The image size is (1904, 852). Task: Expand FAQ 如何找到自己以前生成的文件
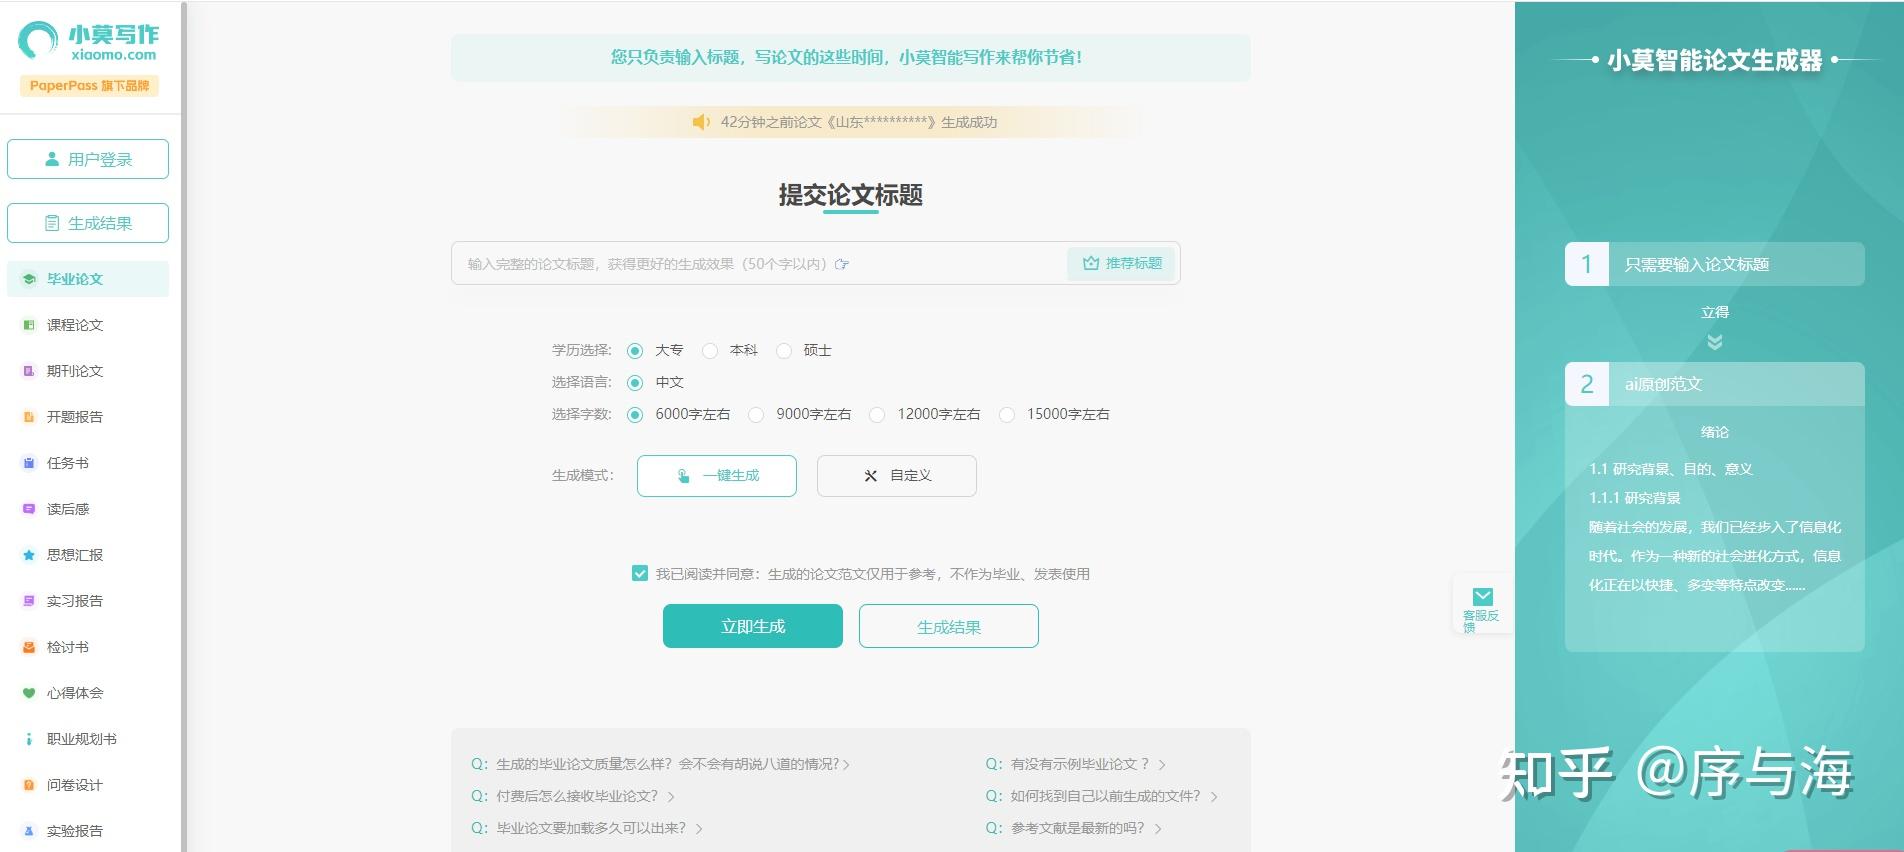[x=1102, y=796]
